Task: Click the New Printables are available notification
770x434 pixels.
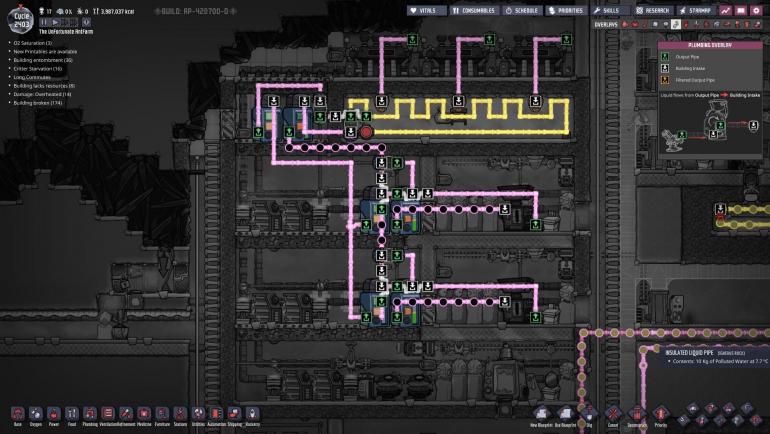Action: (45, 52)
